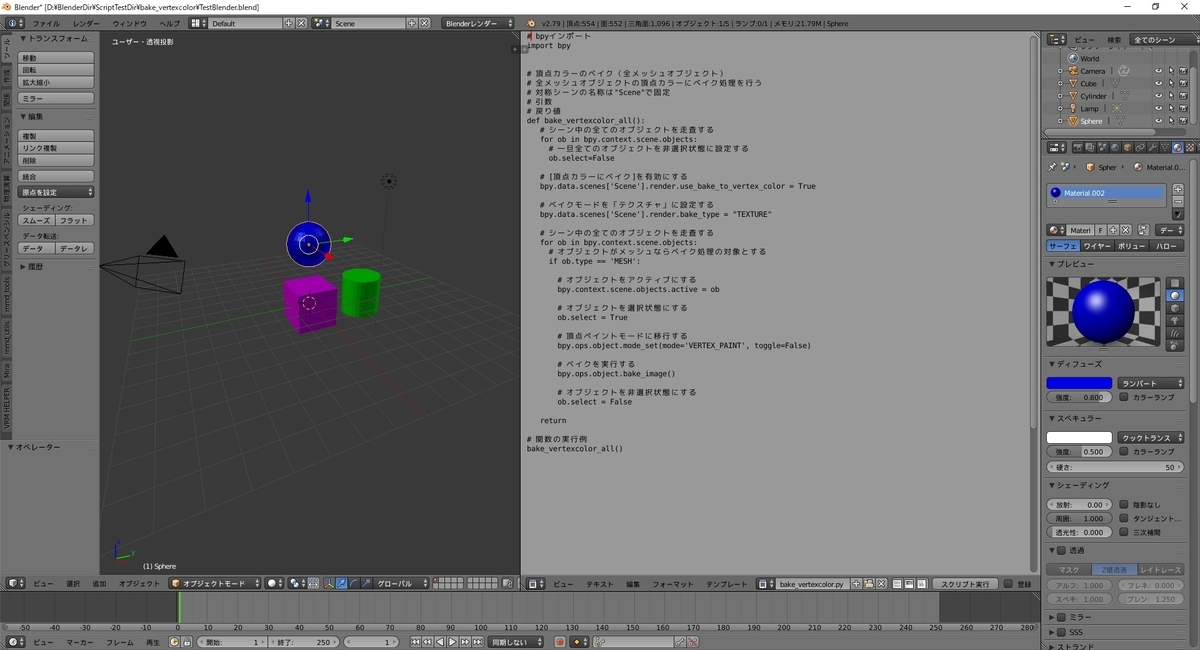This screenshot has height=650, width=1200.
Task: Jump to the first frame icon
Action: point(416,642)
